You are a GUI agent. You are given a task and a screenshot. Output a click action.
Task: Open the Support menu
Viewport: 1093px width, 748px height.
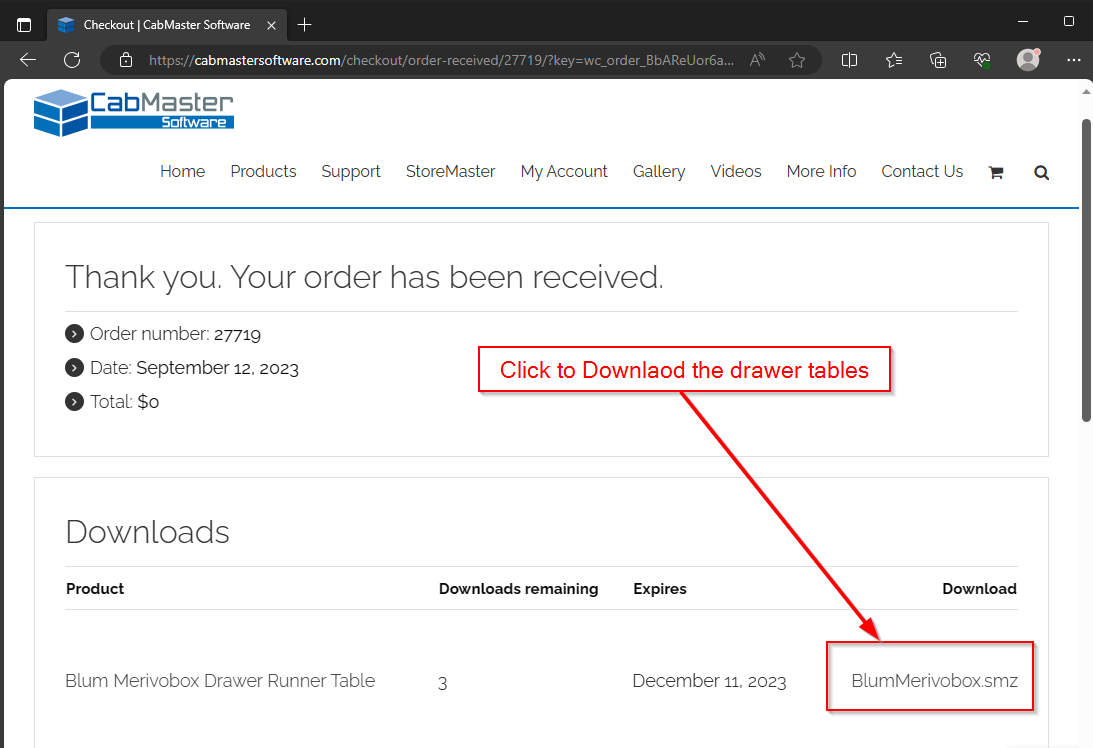click(x=351, y=171)
